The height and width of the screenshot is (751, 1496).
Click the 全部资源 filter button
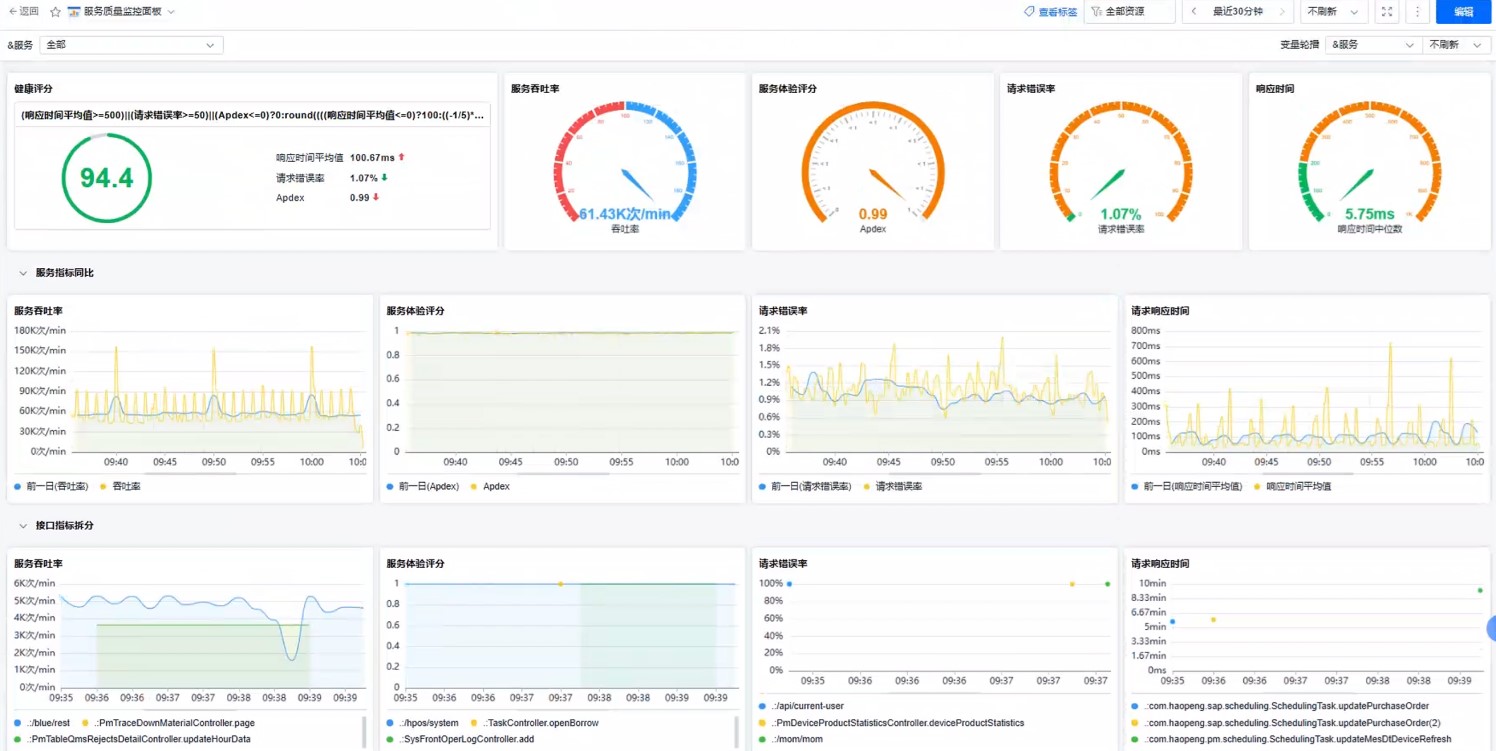pos(1129,12)
